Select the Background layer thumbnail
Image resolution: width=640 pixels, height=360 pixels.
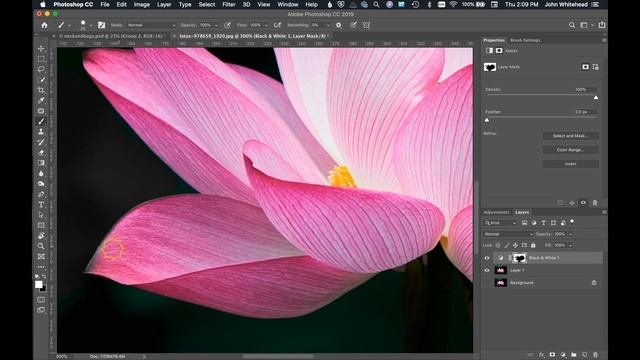(x=501, y=282)
